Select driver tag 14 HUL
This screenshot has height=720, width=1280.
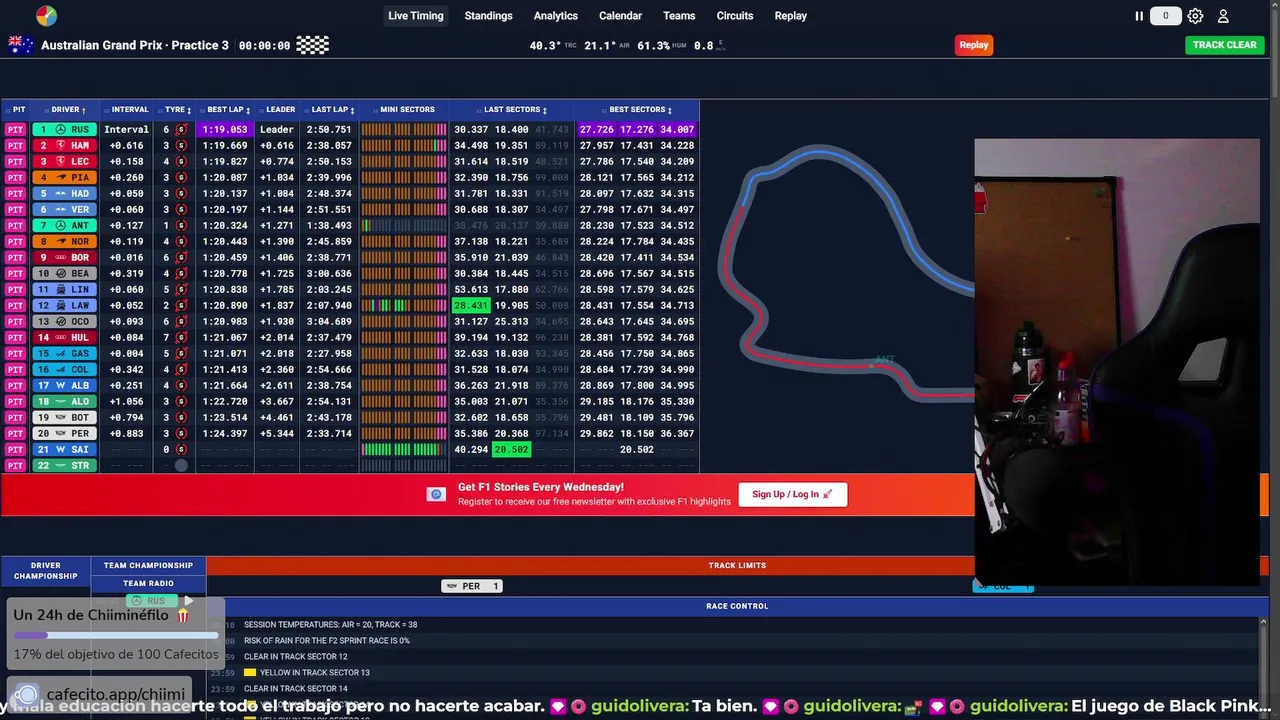65,338
